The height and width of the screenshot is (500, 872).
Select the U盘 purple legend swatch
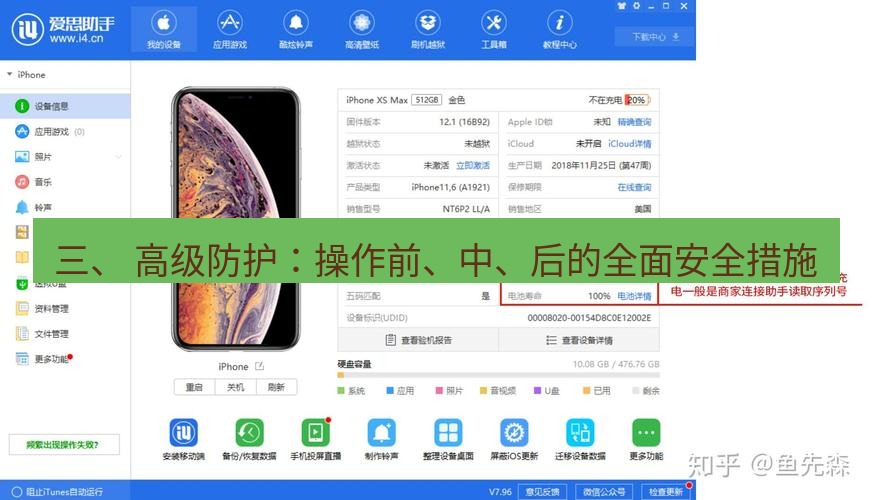[537, 390]
